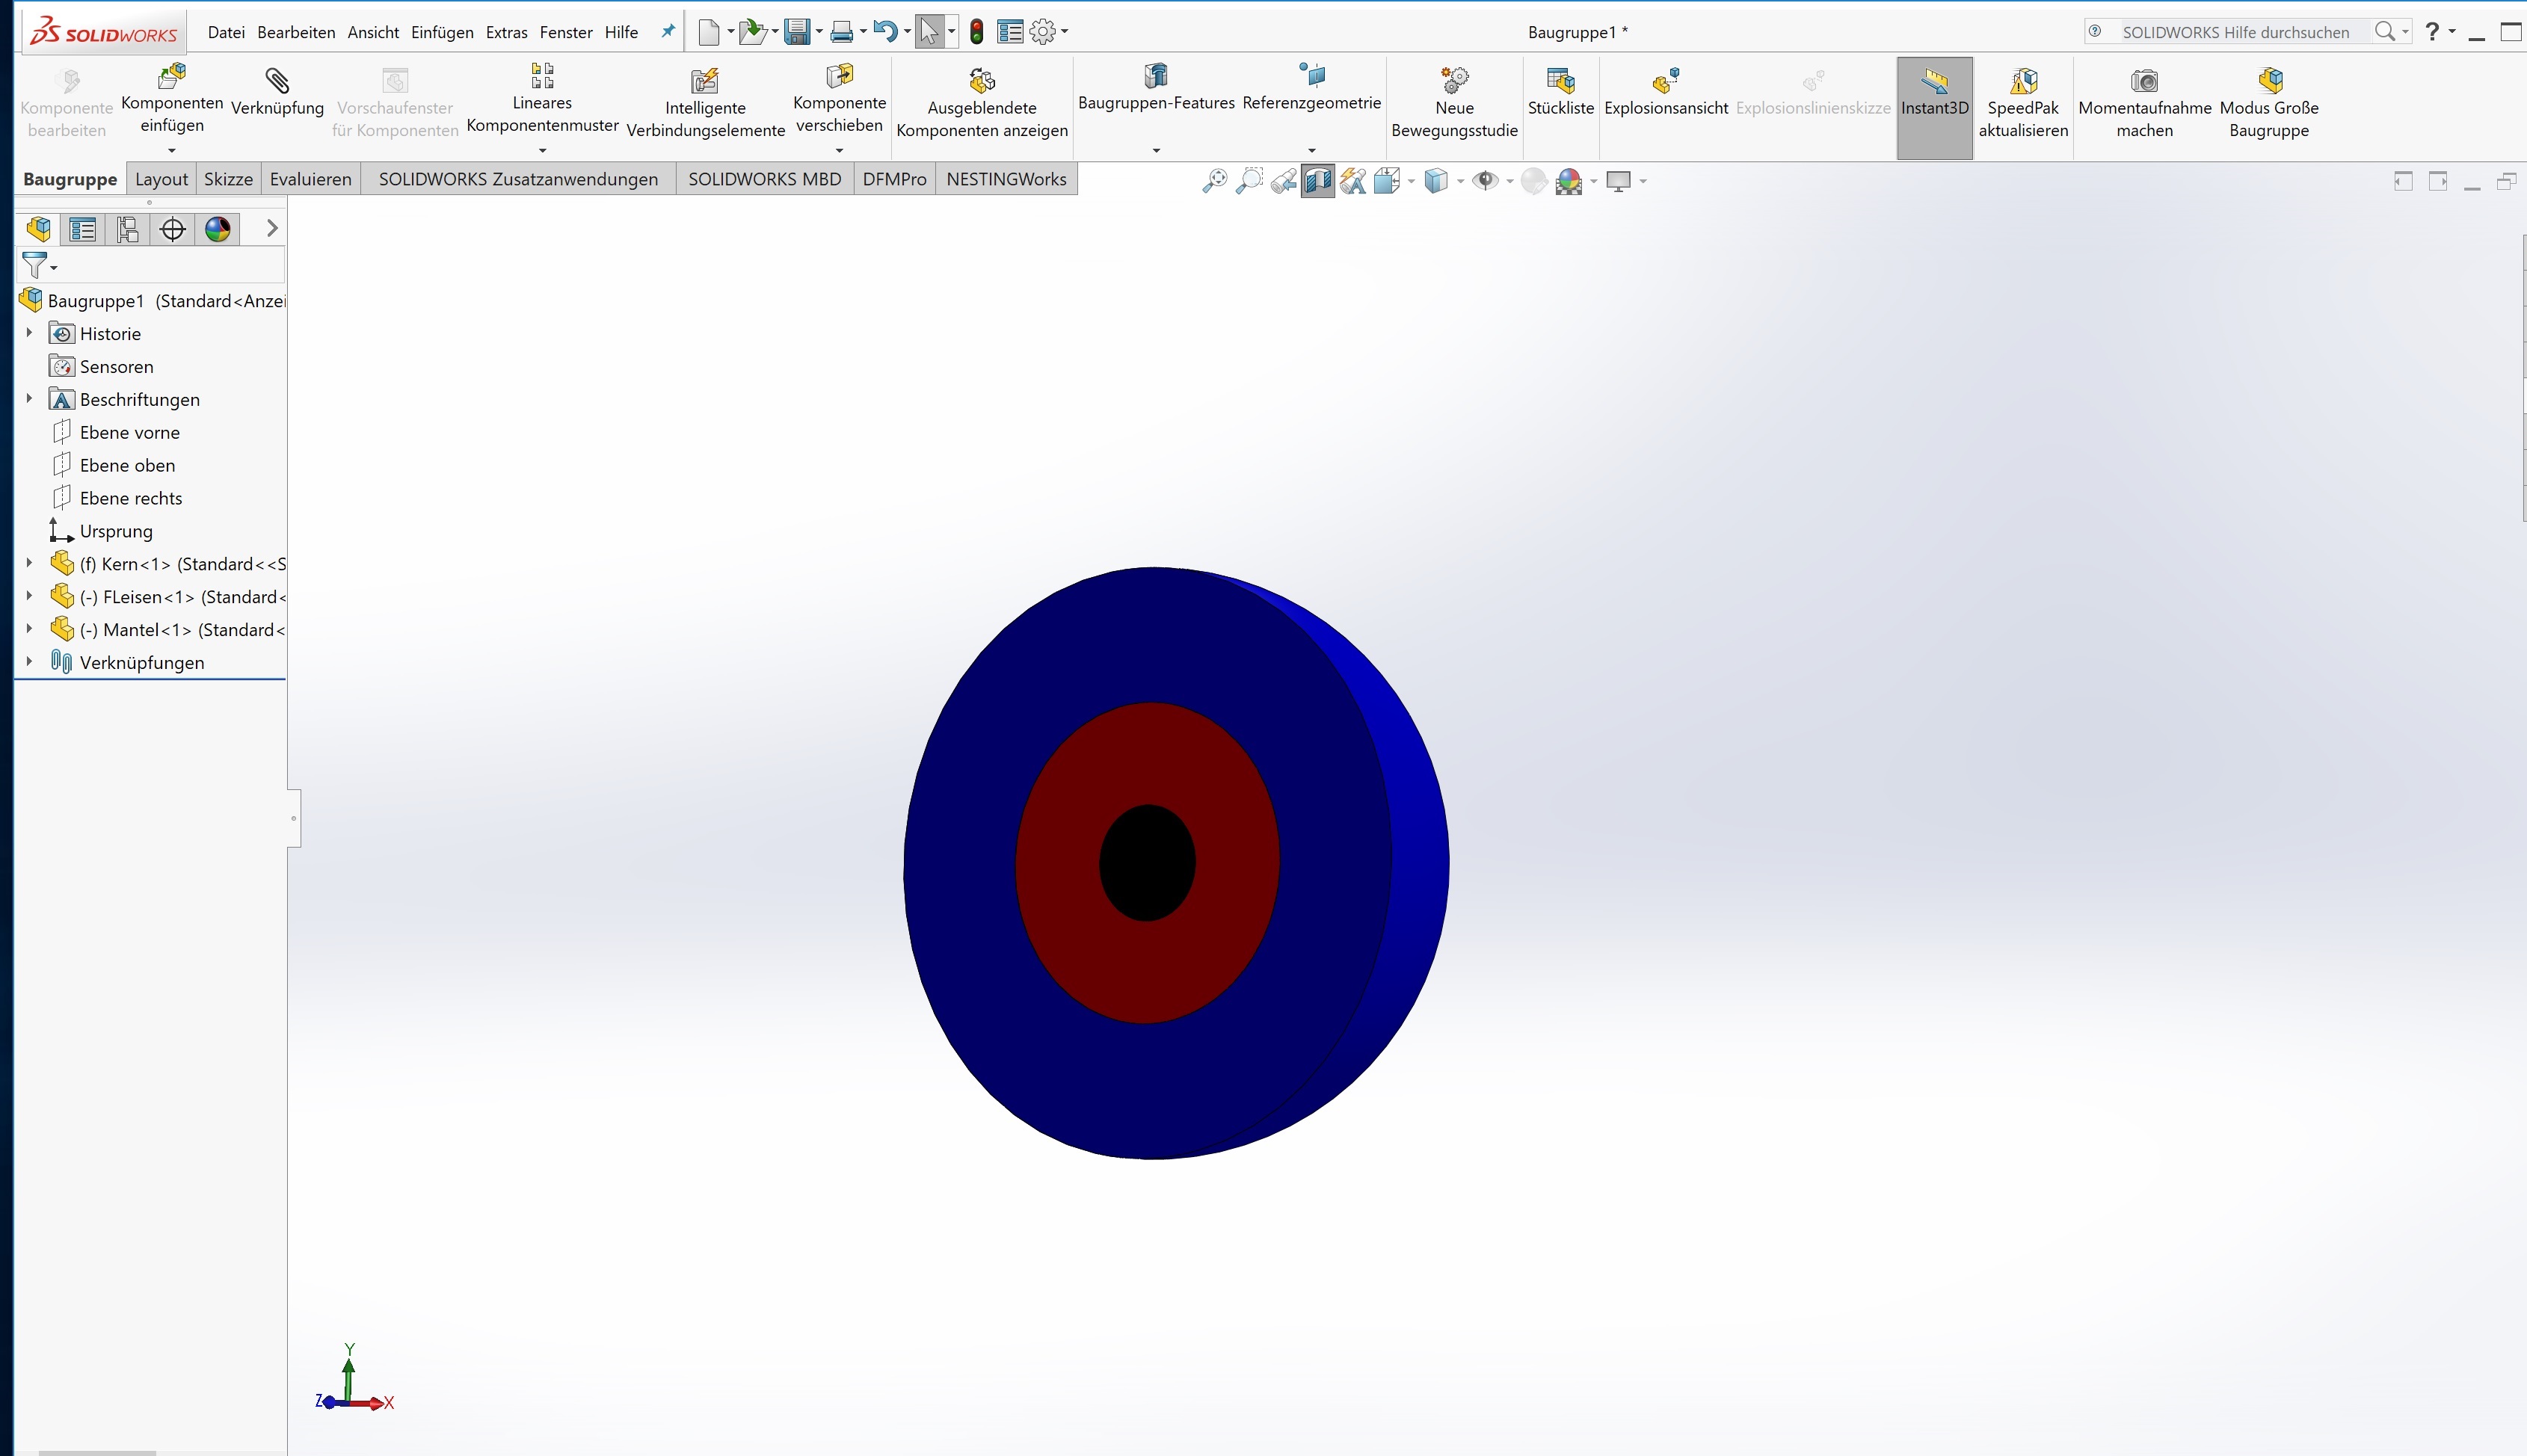Toggle the Instant3D button

(x=1934, y=107)
